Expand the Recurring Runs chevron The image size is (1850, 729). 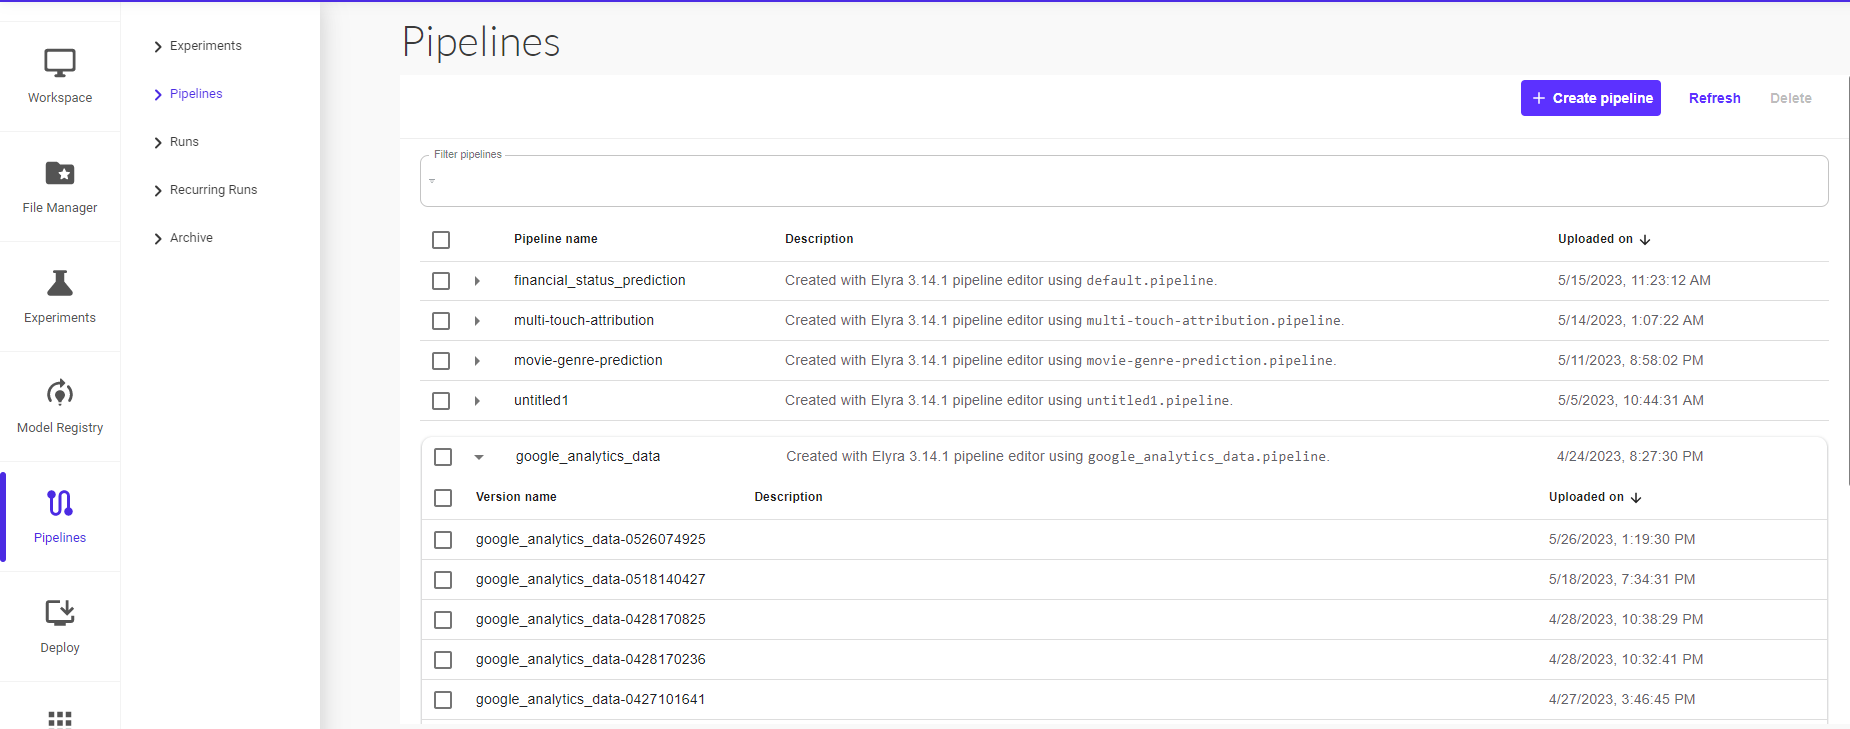pos(158,191)
